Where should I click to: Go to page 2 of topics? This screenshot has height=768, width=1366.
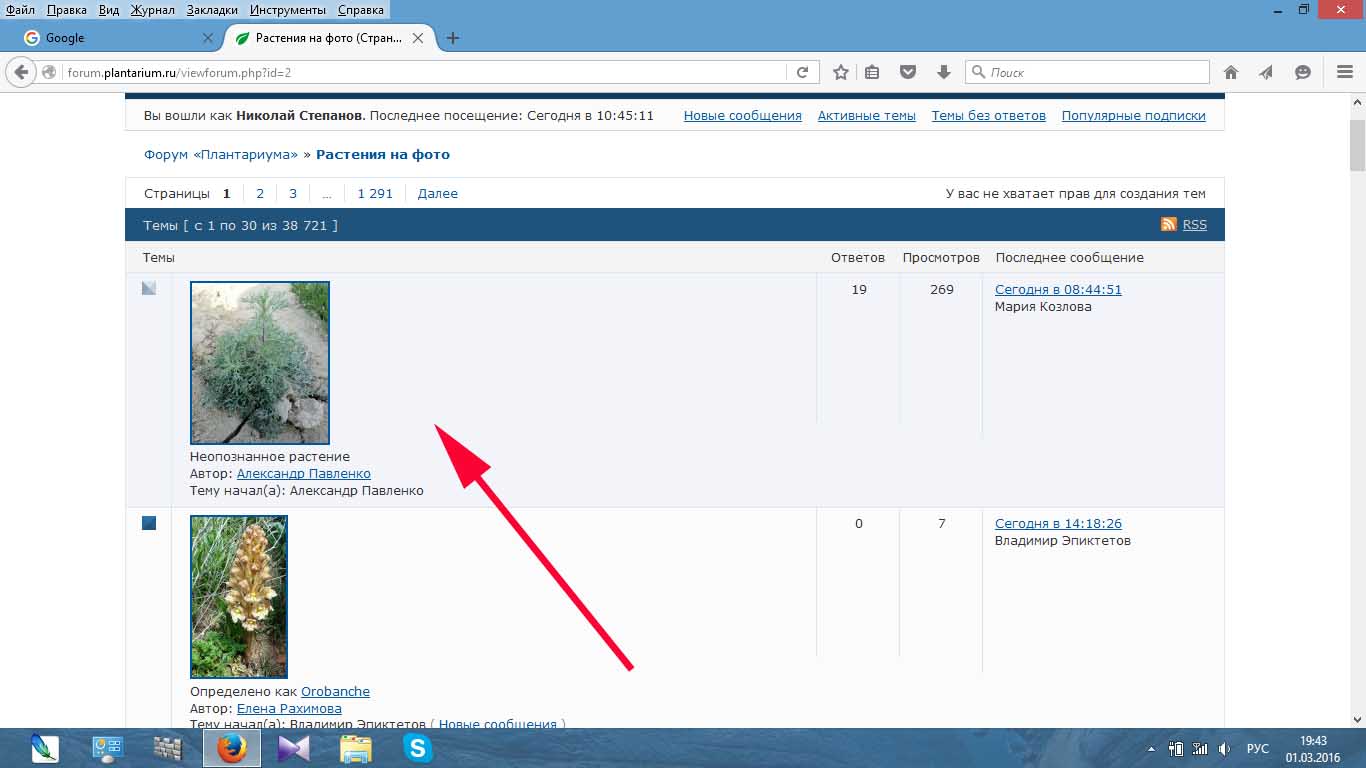pos(260,194)
